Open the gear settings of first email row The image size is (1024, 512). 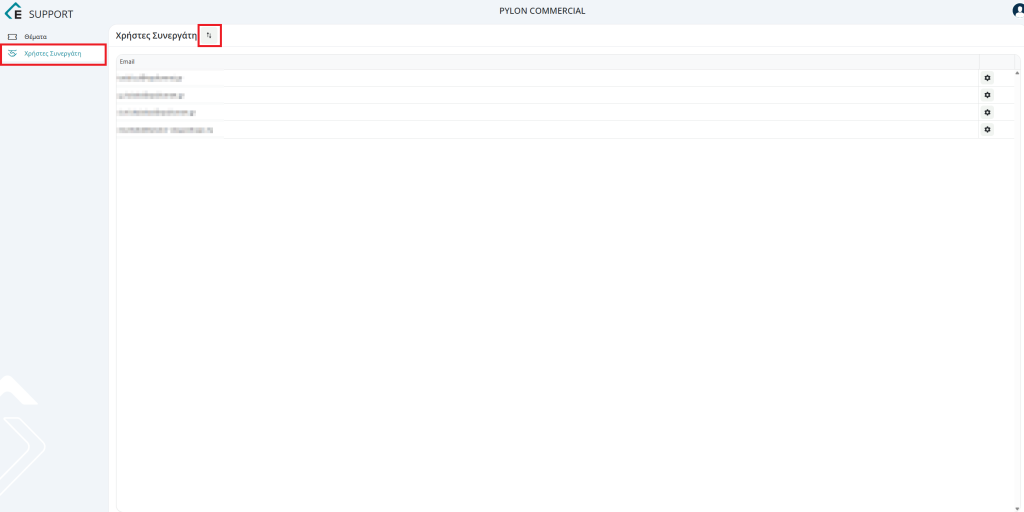click(x=987, y=78)
